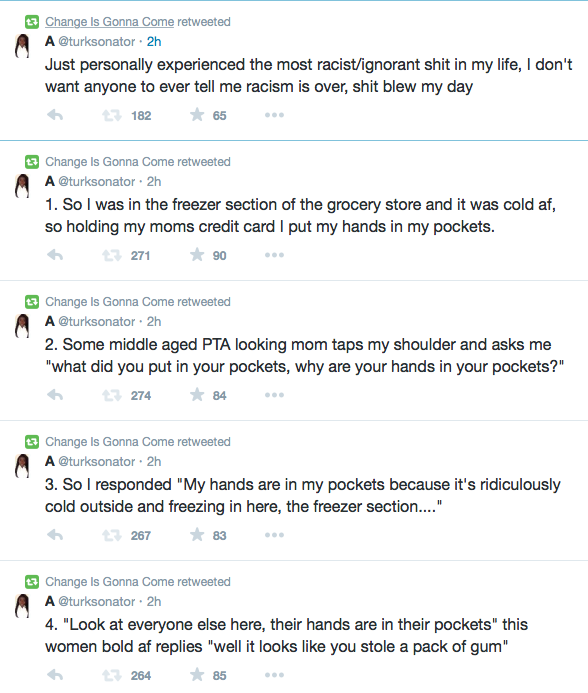Open the 2h timestamp on first tweet
The width and height of the screenshot is (588, 693).
tap(154, 42)
